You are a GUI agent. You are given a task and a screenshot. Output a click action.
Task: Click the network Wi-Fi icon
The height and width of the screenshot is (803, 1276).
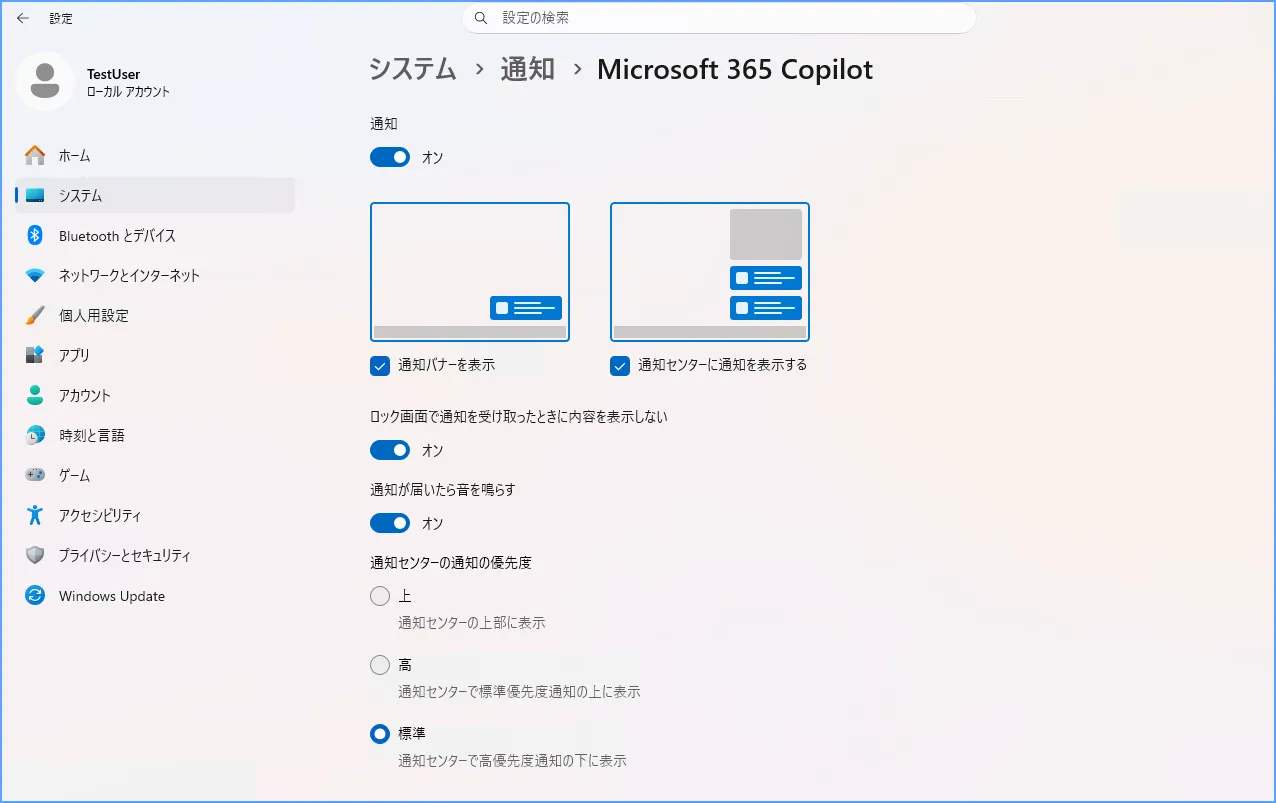coord(35,275)
